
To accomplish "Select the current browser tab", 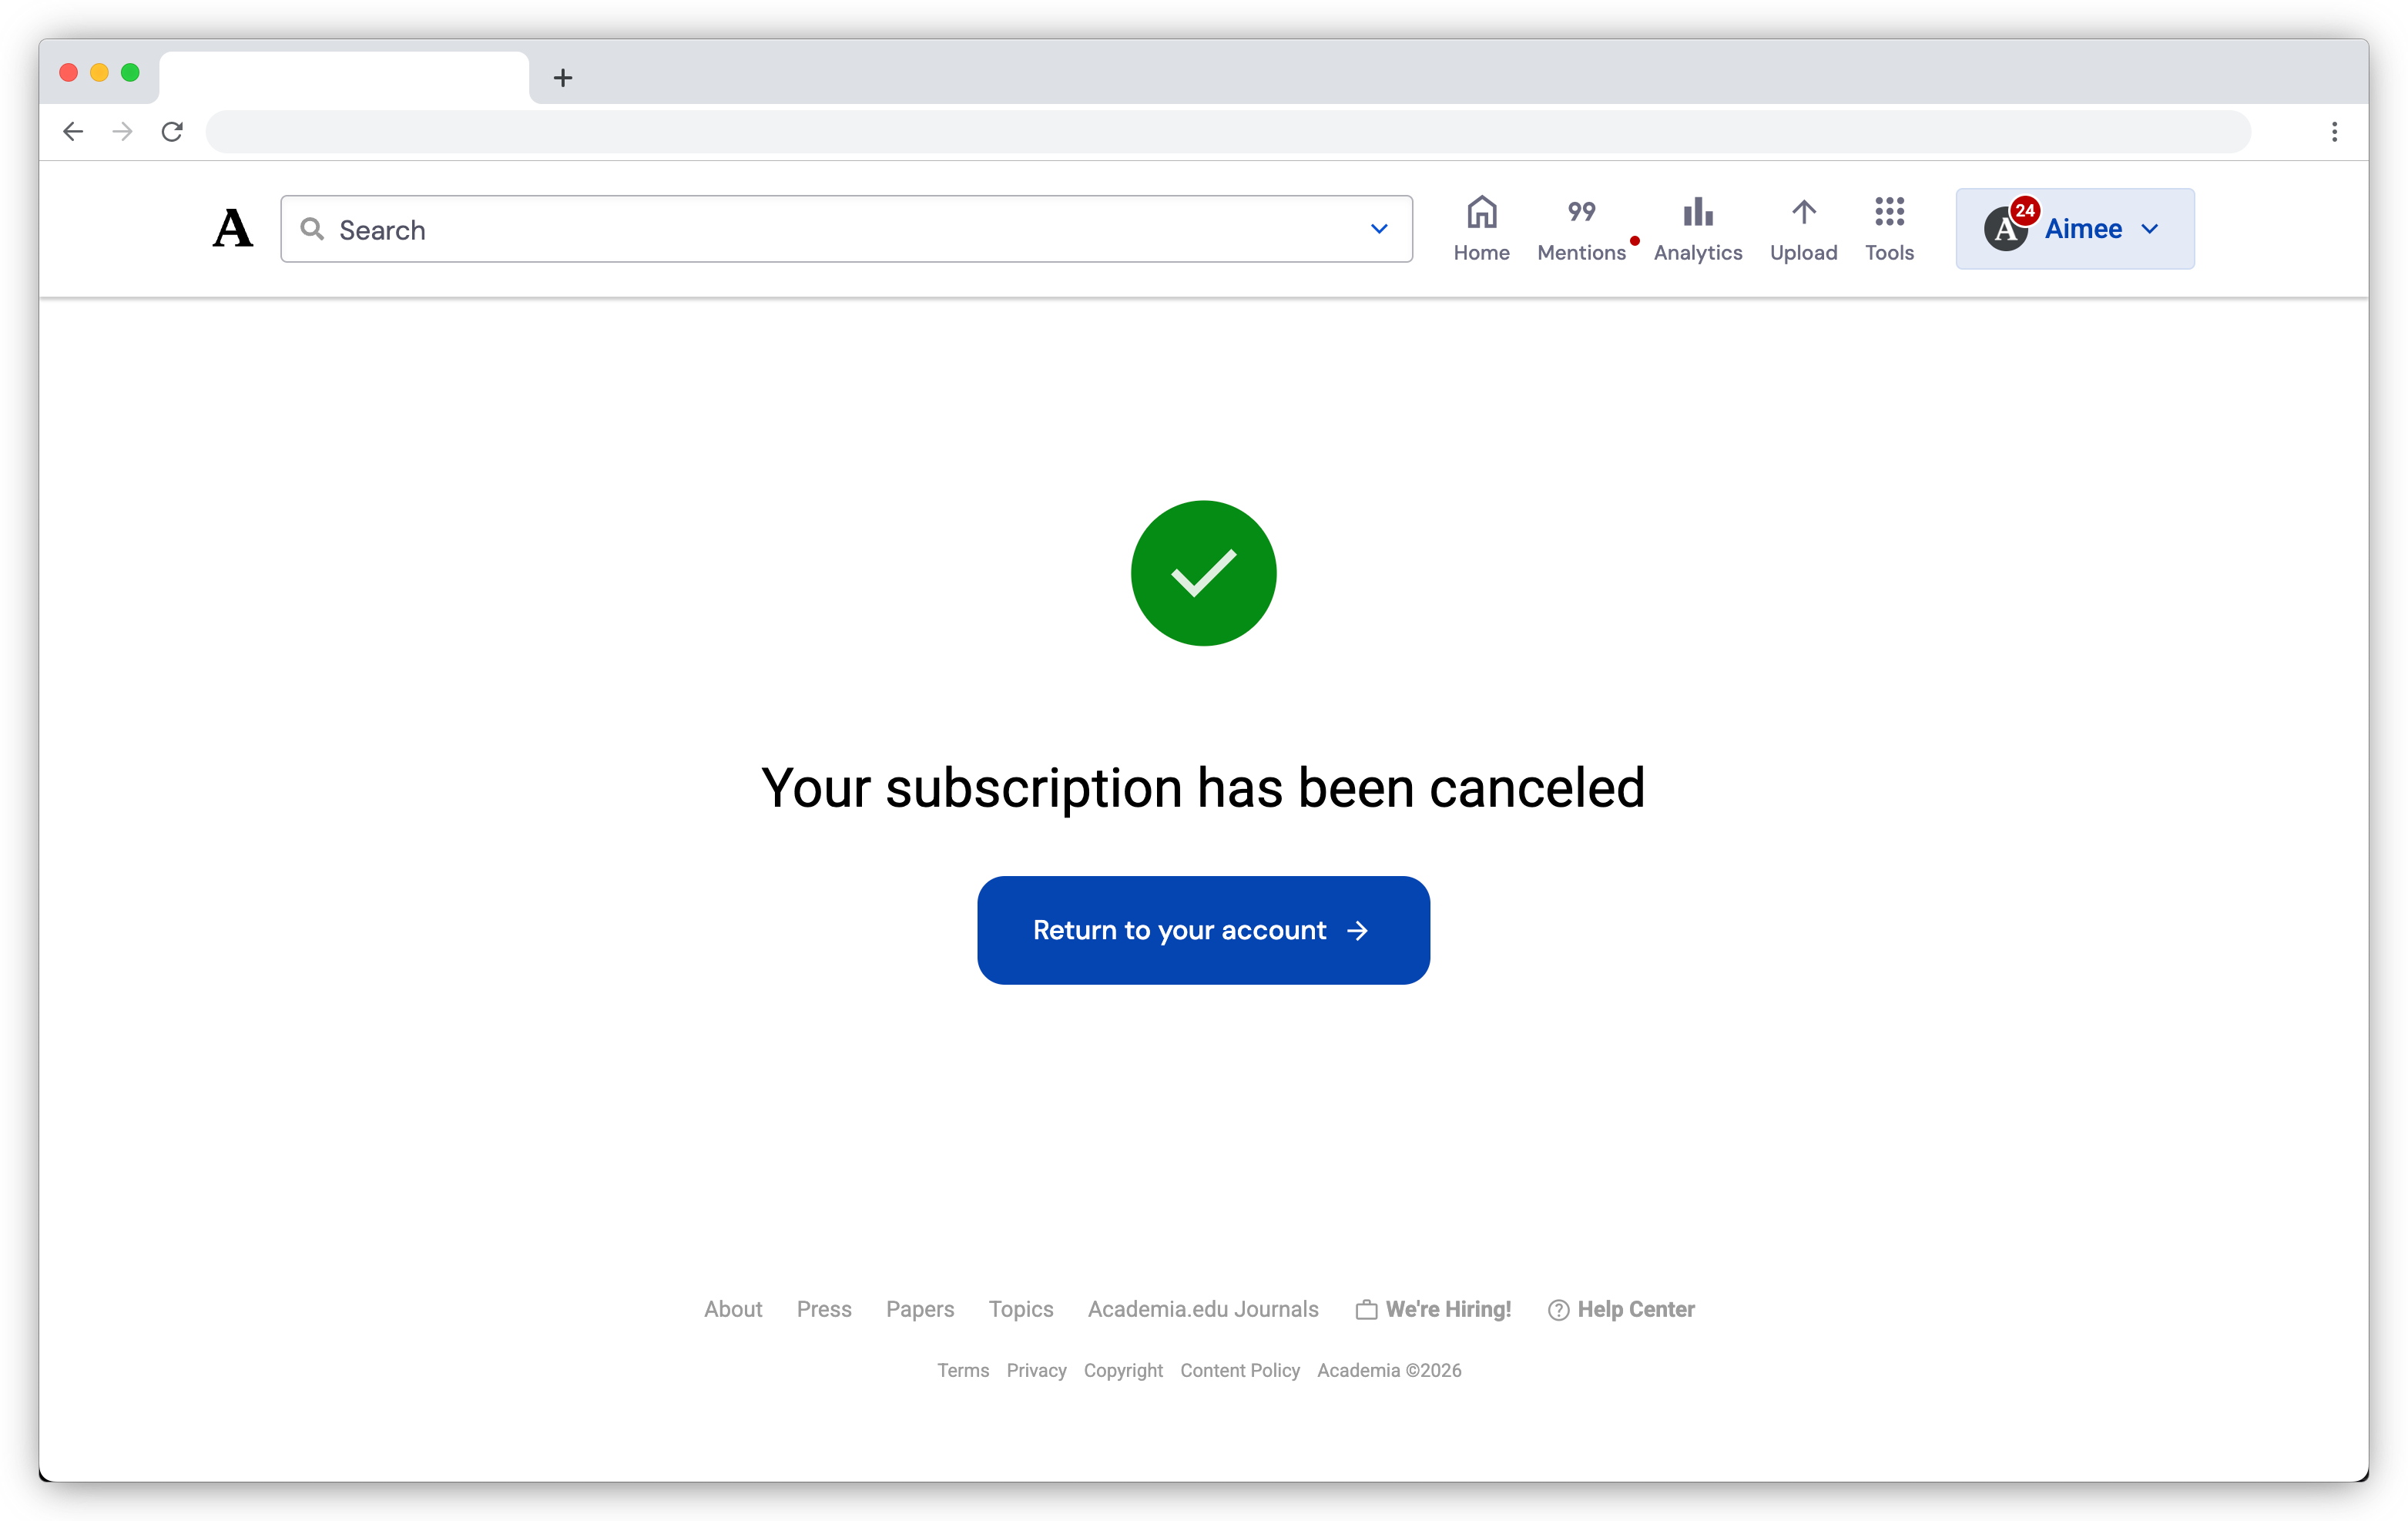I will click(x=343, y=77).
